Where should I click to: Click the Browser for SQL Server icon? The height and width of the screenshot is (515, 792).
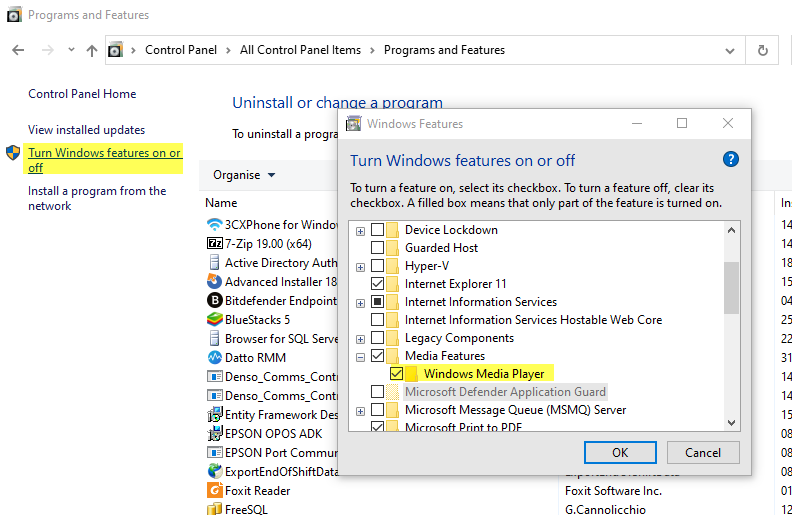click(x=215, y=338)
